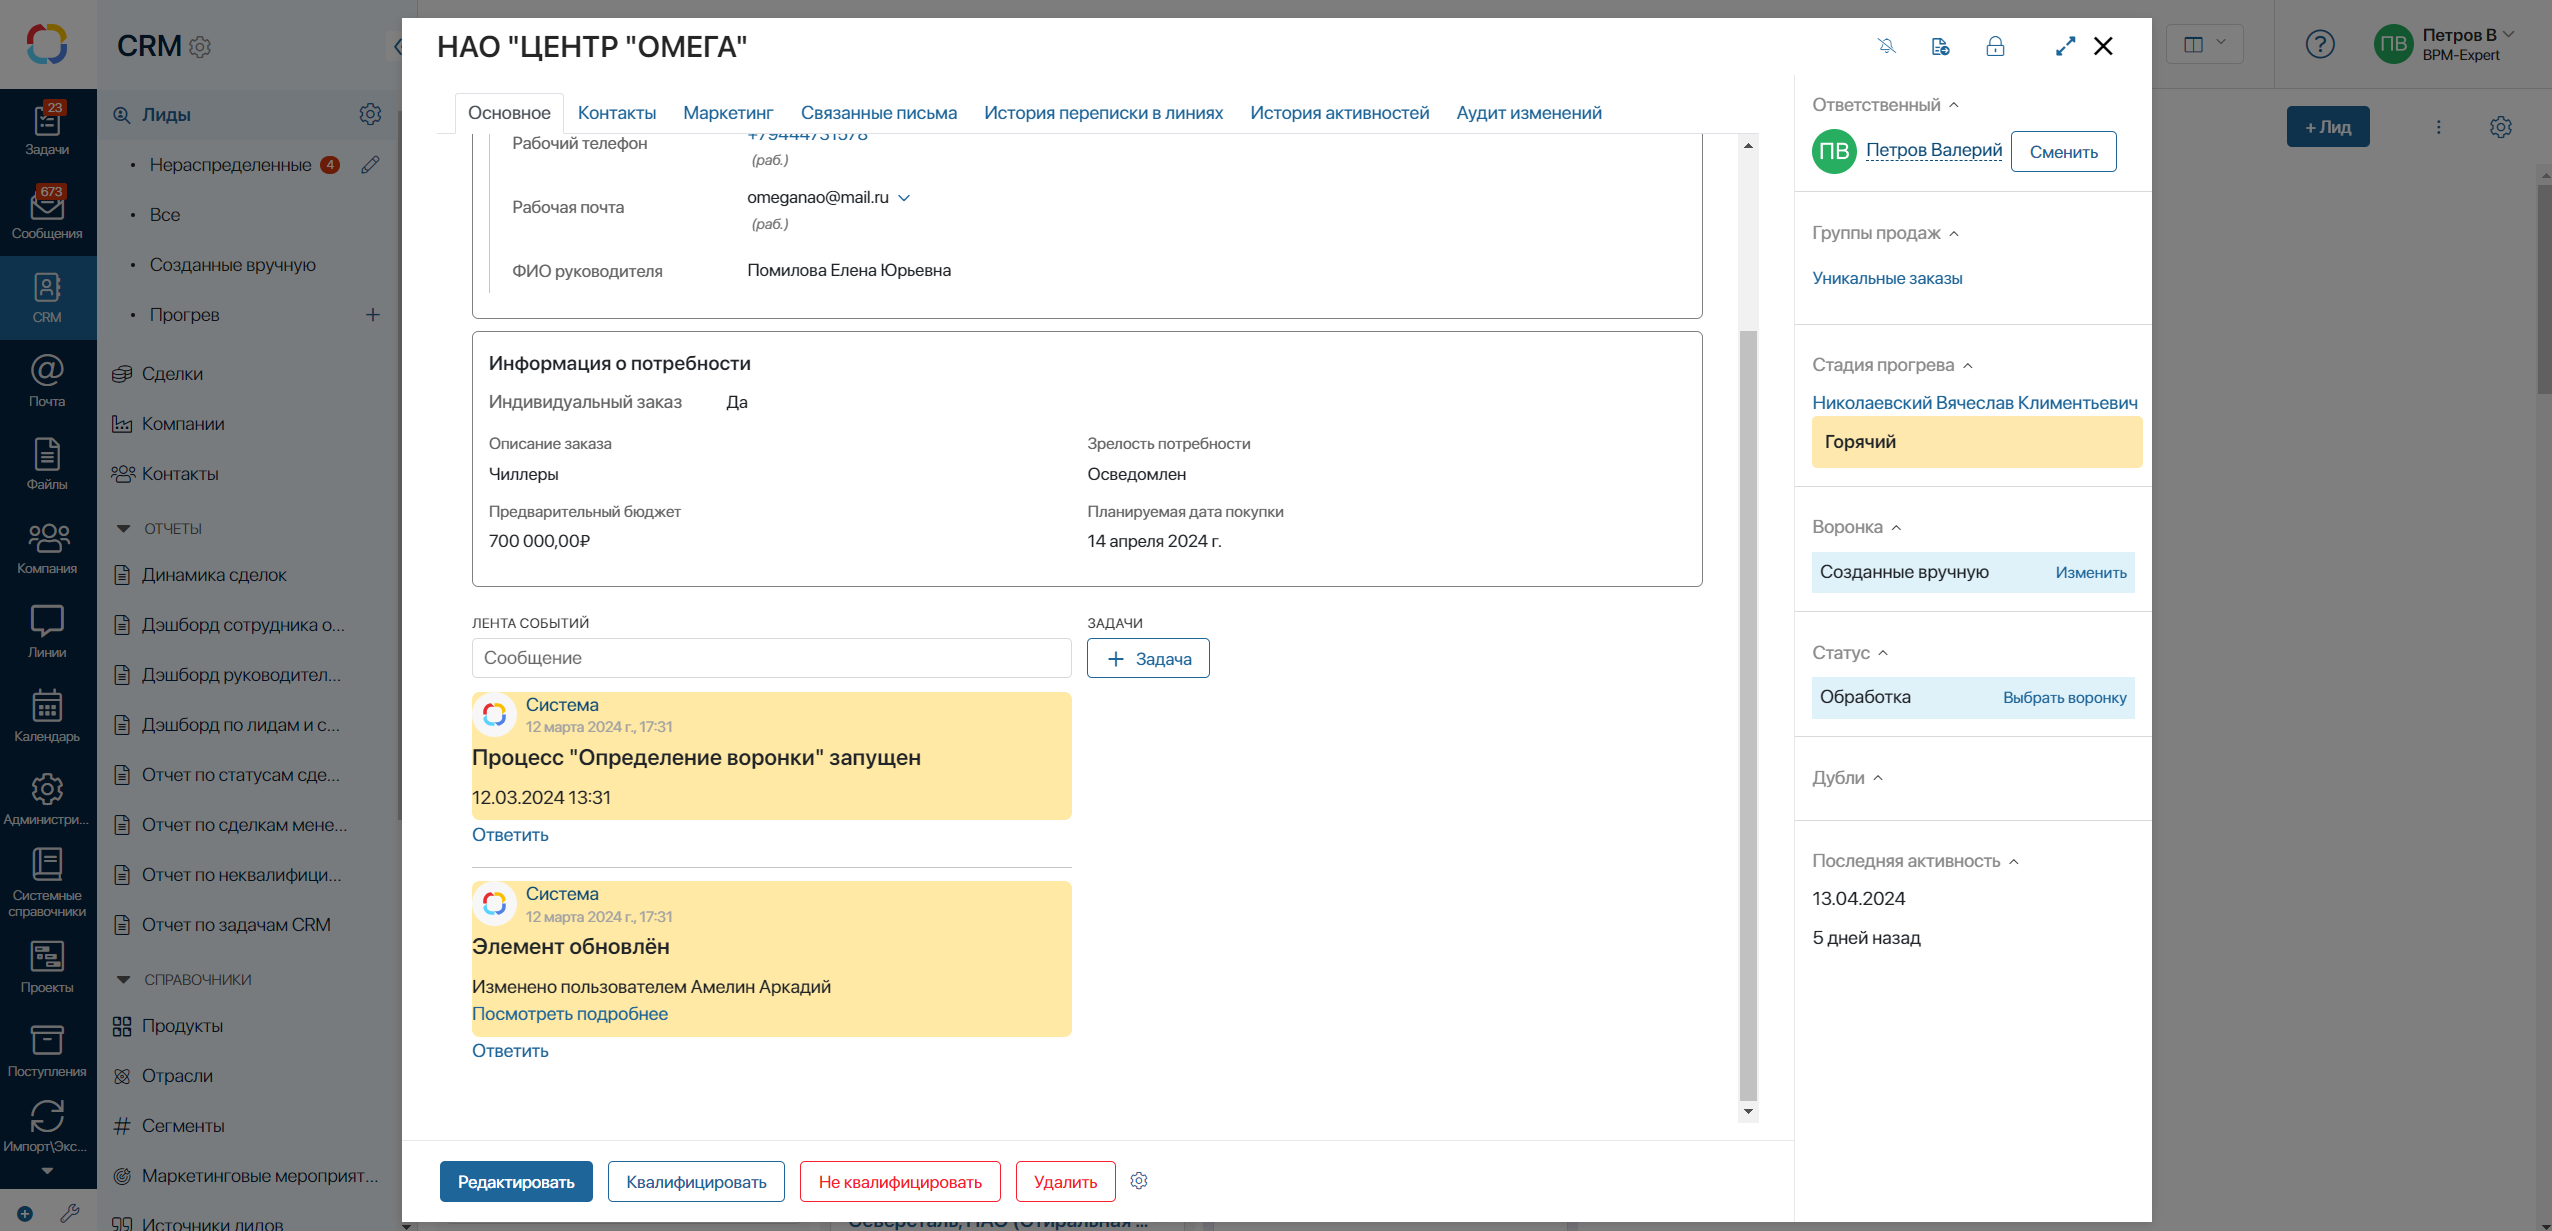Screen dimensions: 2552x1231
Task: Open Динамика сделок report
Action: (x=214, y=575)
